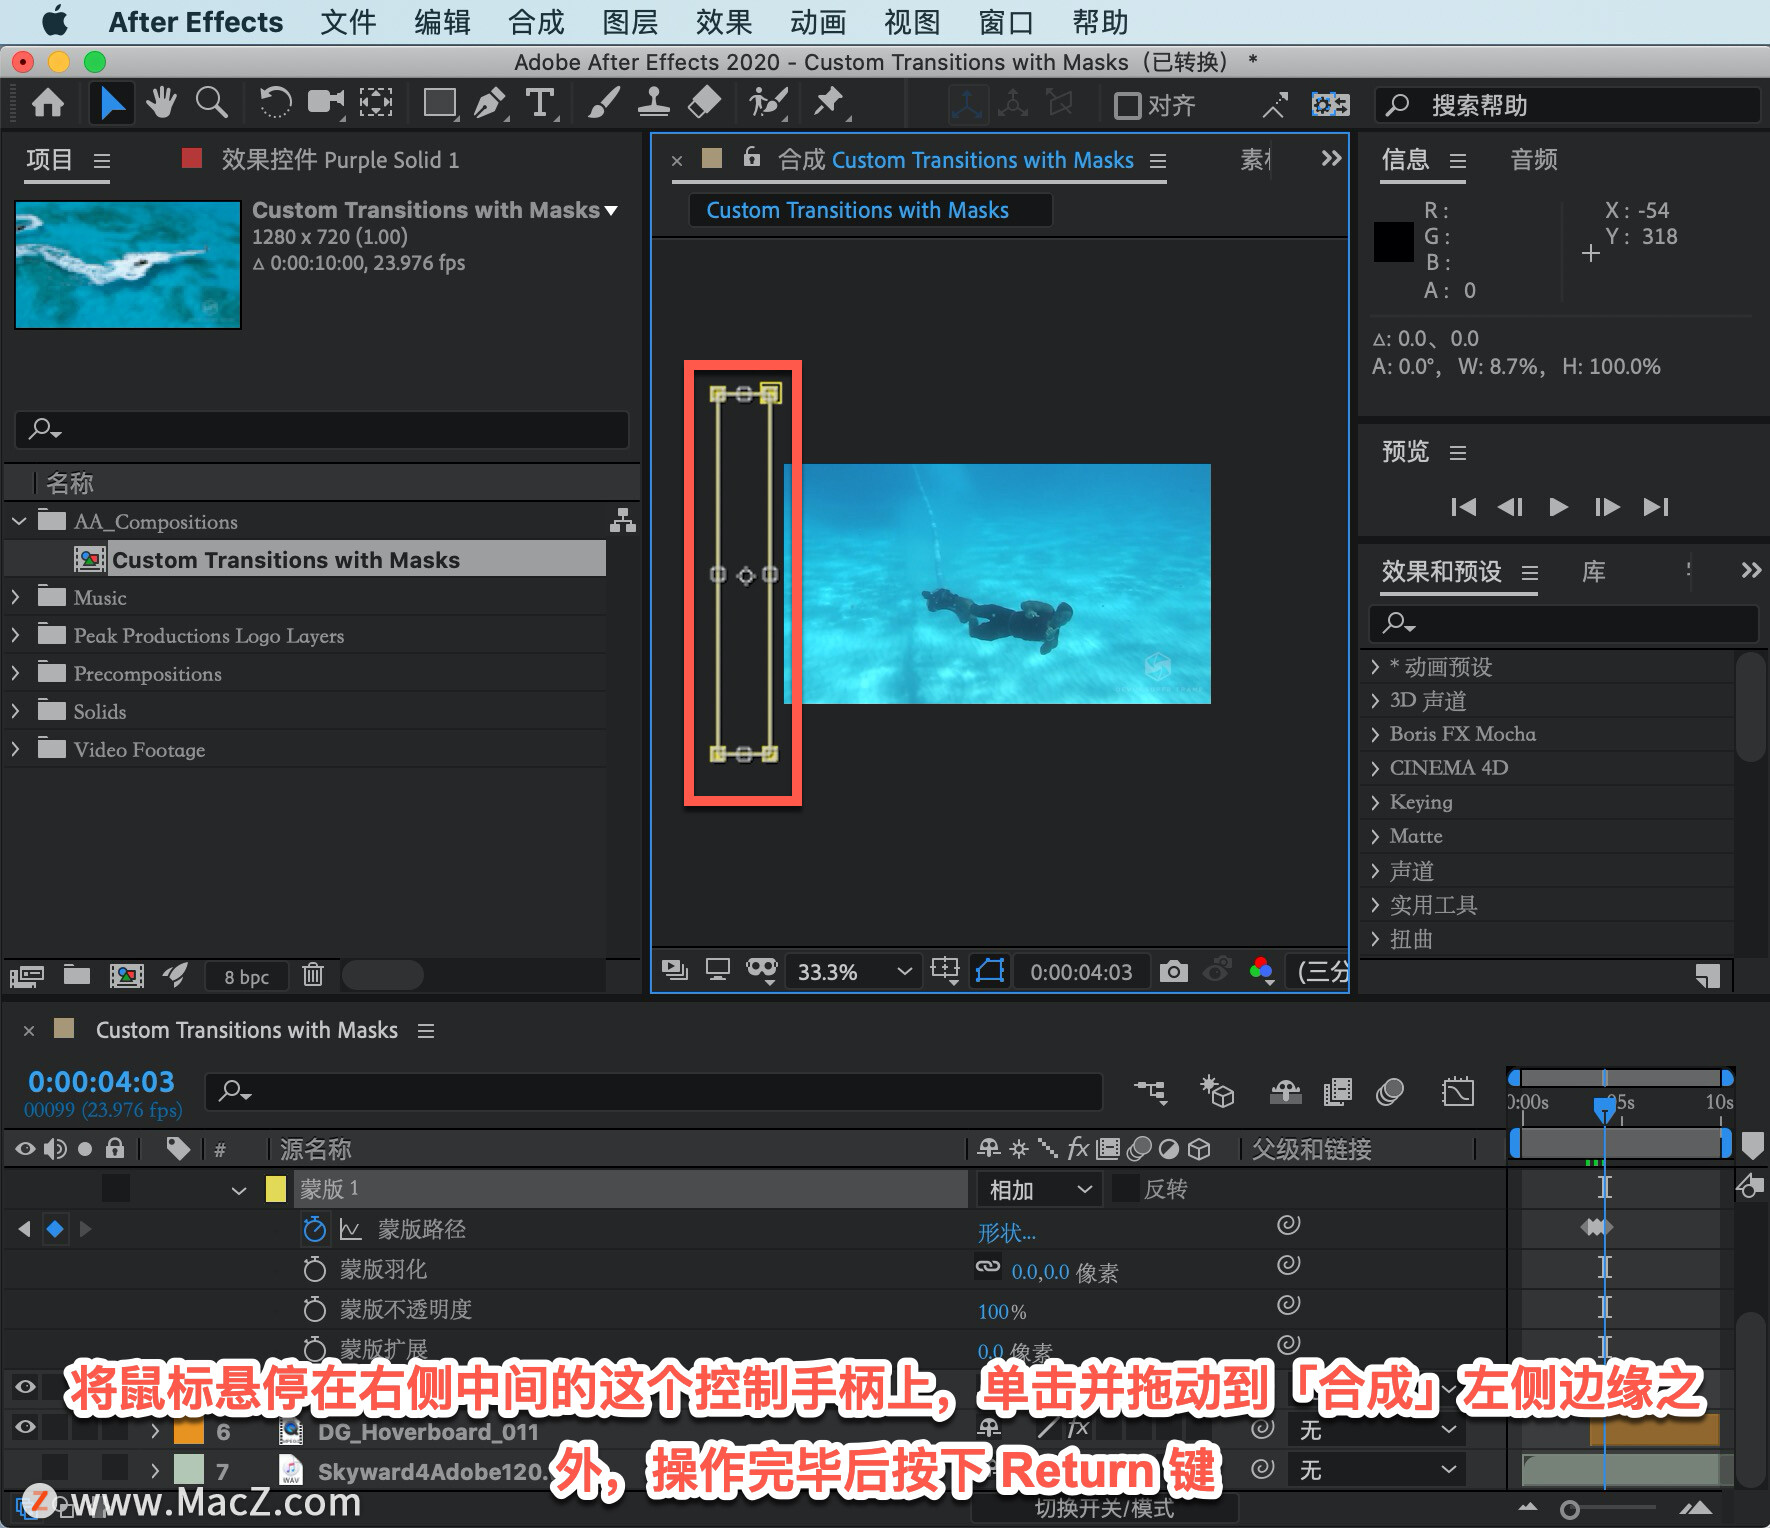Screen dimensions: 1770x1528
Task: Select the Zoom magnifier tool
Action: (x=211, y=103)
